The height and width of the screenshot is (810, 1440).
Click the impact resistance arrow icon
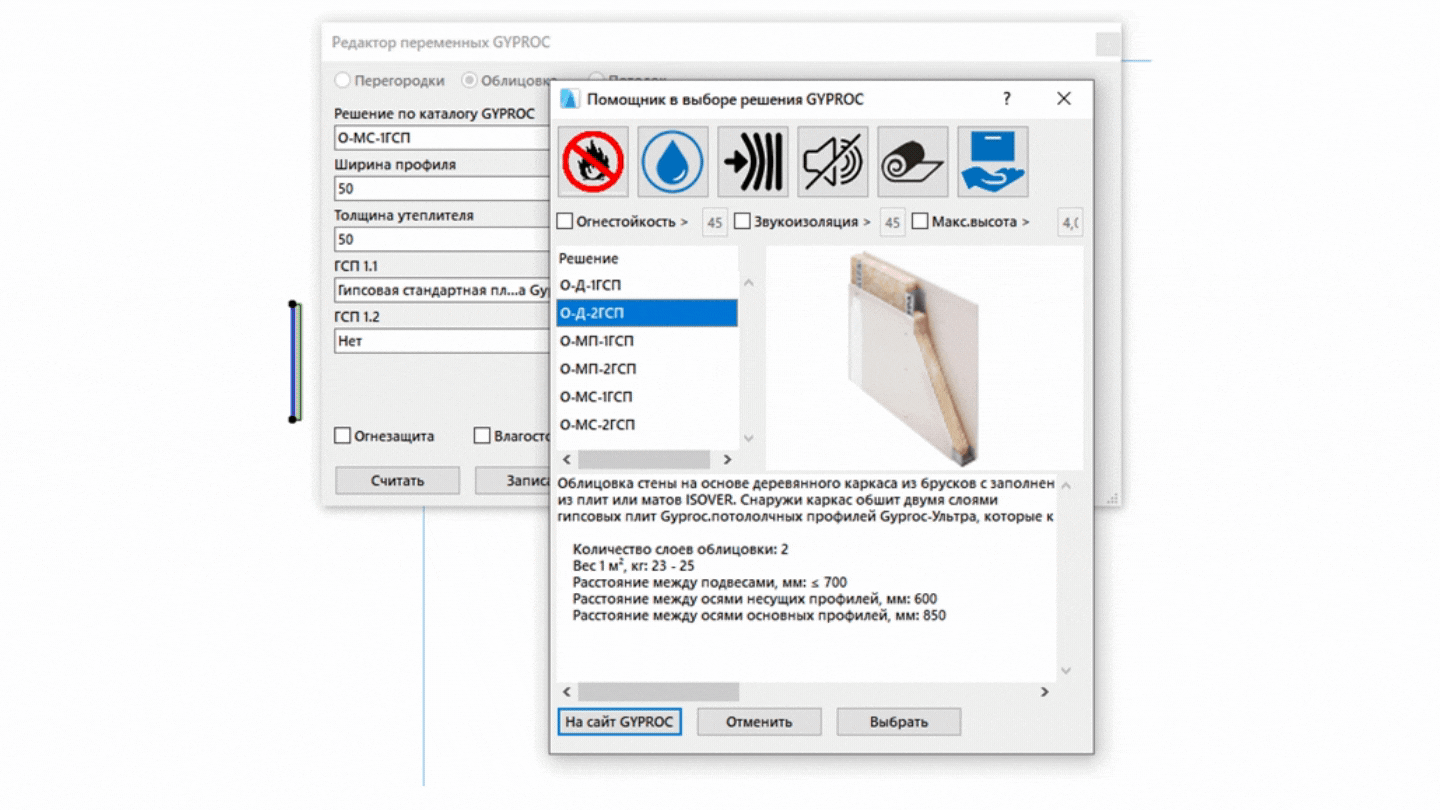pos(753,161)
